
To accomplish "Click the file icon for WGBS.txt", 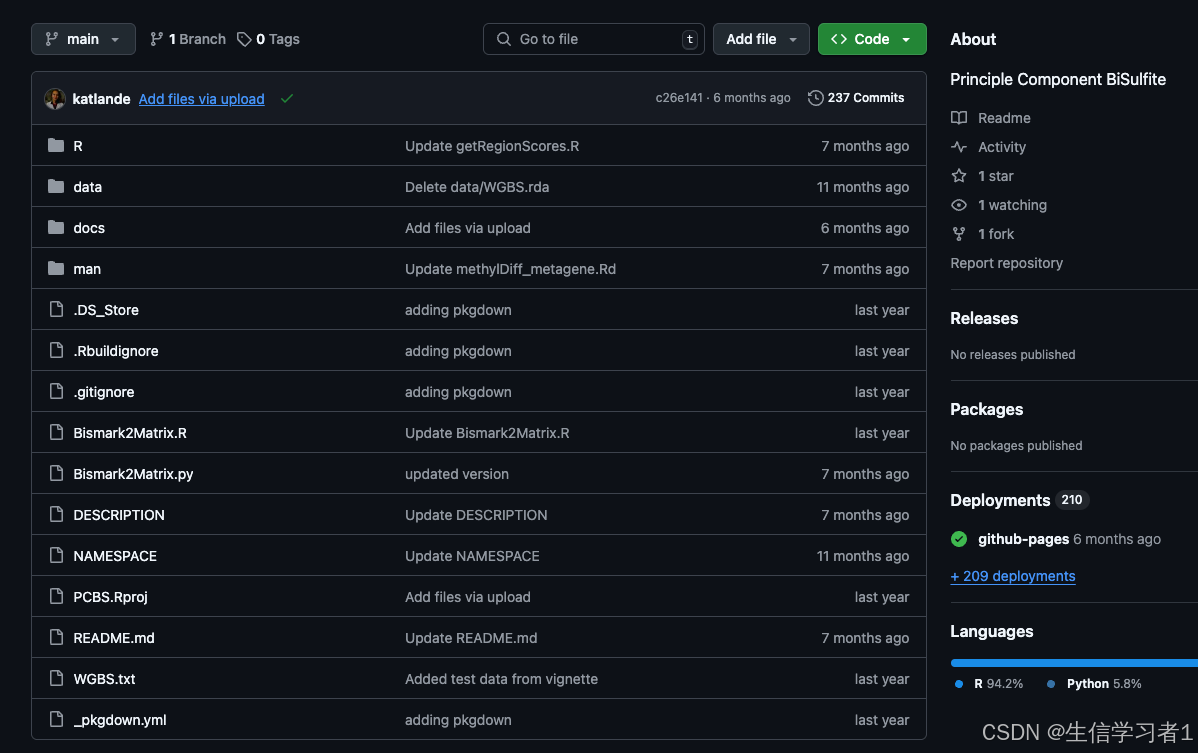I will point(56,678).
